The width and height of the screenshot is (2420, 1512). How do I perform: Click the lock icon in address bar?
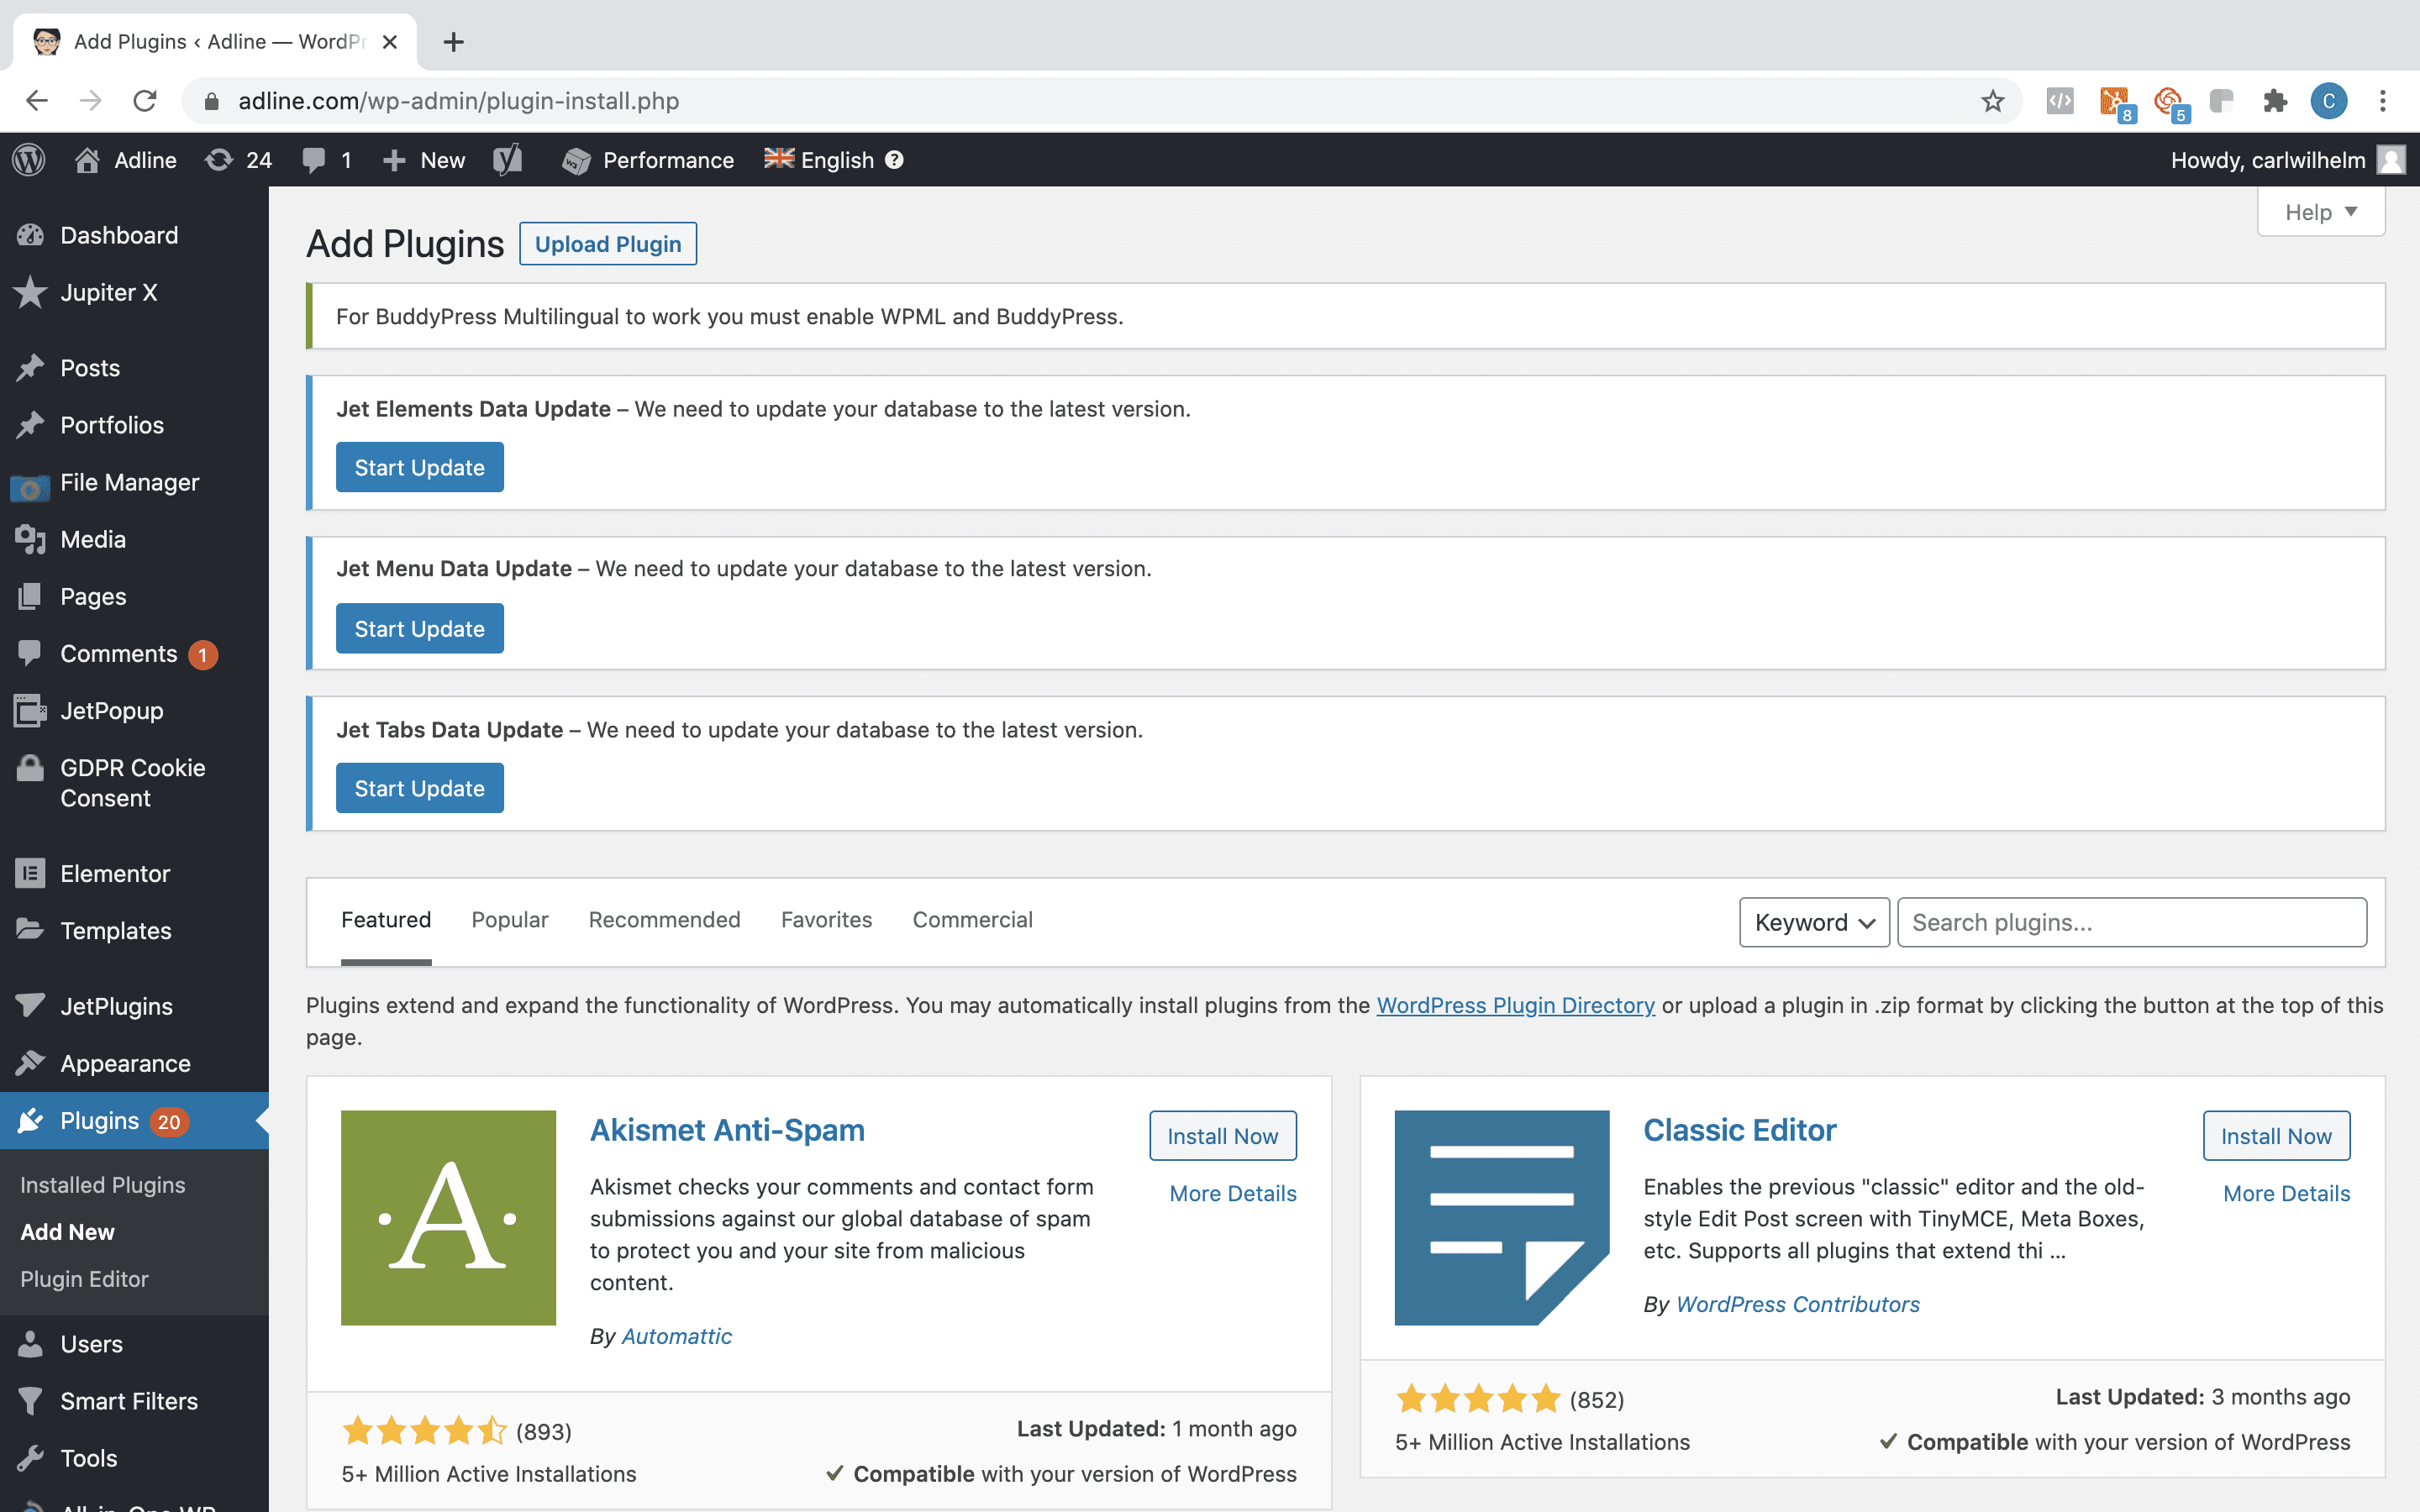click(211, 101)
